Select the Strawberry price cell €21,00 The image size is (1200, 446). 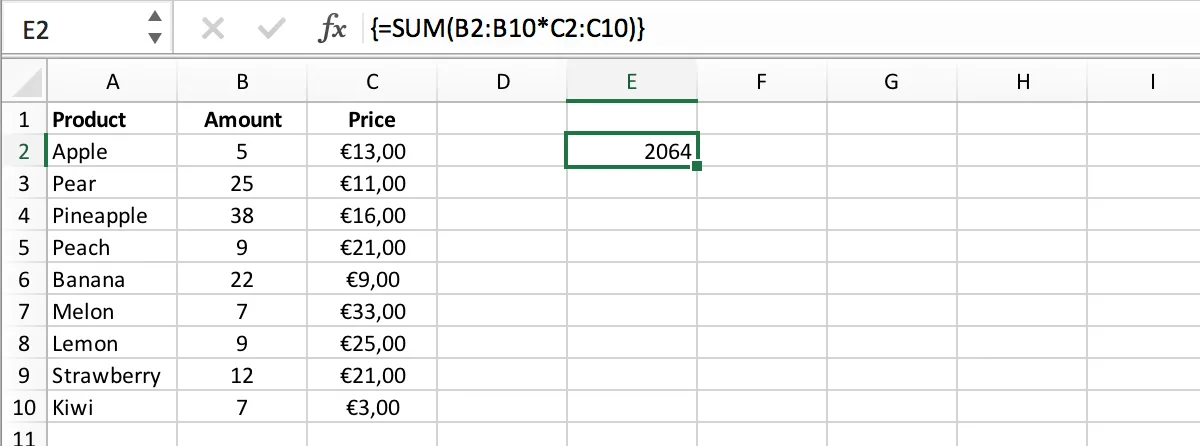coord(372,376)
